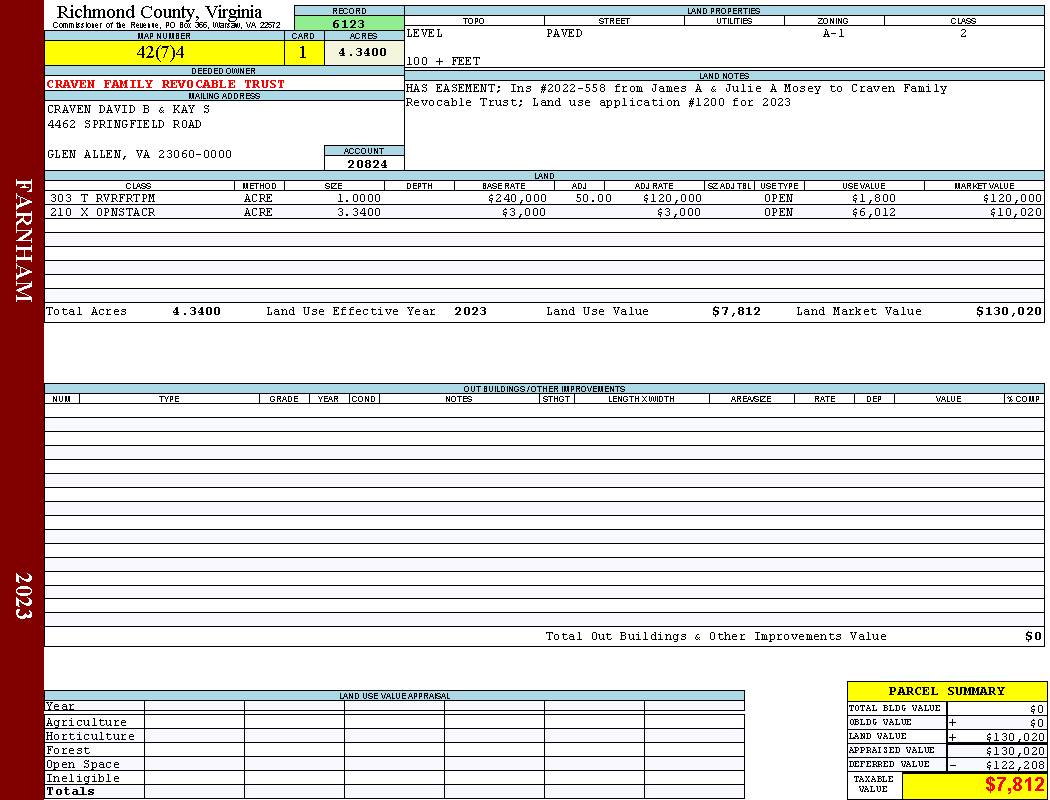Click red taxable value $7,812

click(x=1015, y=785)
